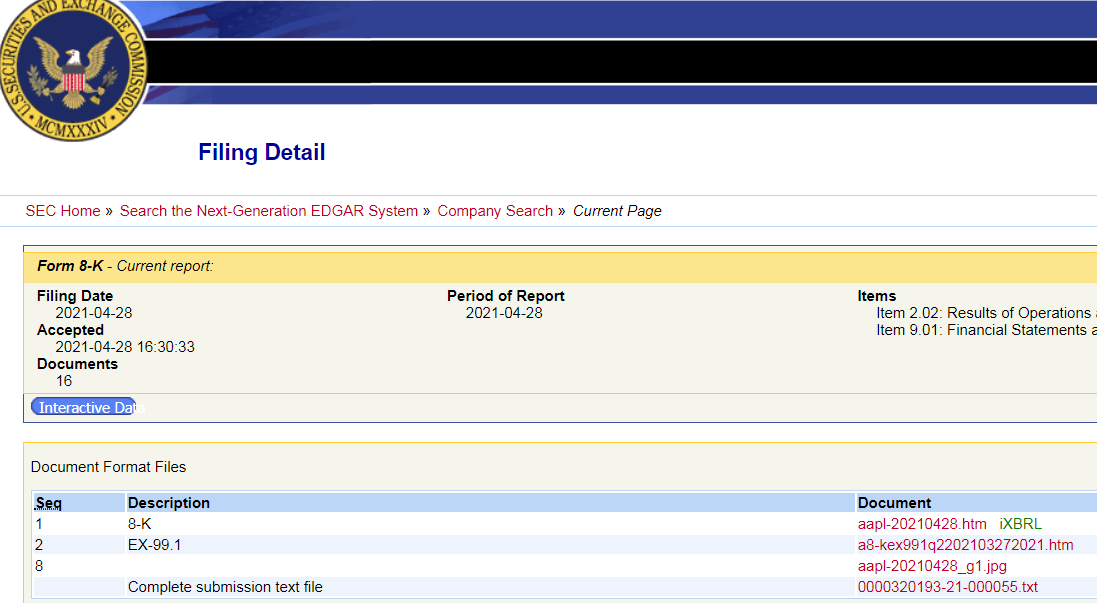This screenshot has width=1097, height=603.
Task: Select the Document Format Files heading
Action: point(108,467)
